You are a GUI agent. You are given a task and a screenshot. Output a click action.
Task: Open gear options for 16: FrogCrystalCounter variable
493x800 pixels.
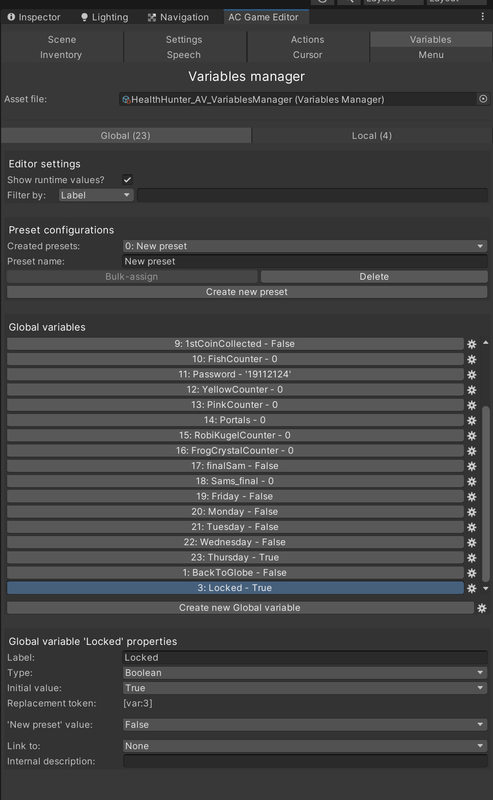click(x=472, y=451)
